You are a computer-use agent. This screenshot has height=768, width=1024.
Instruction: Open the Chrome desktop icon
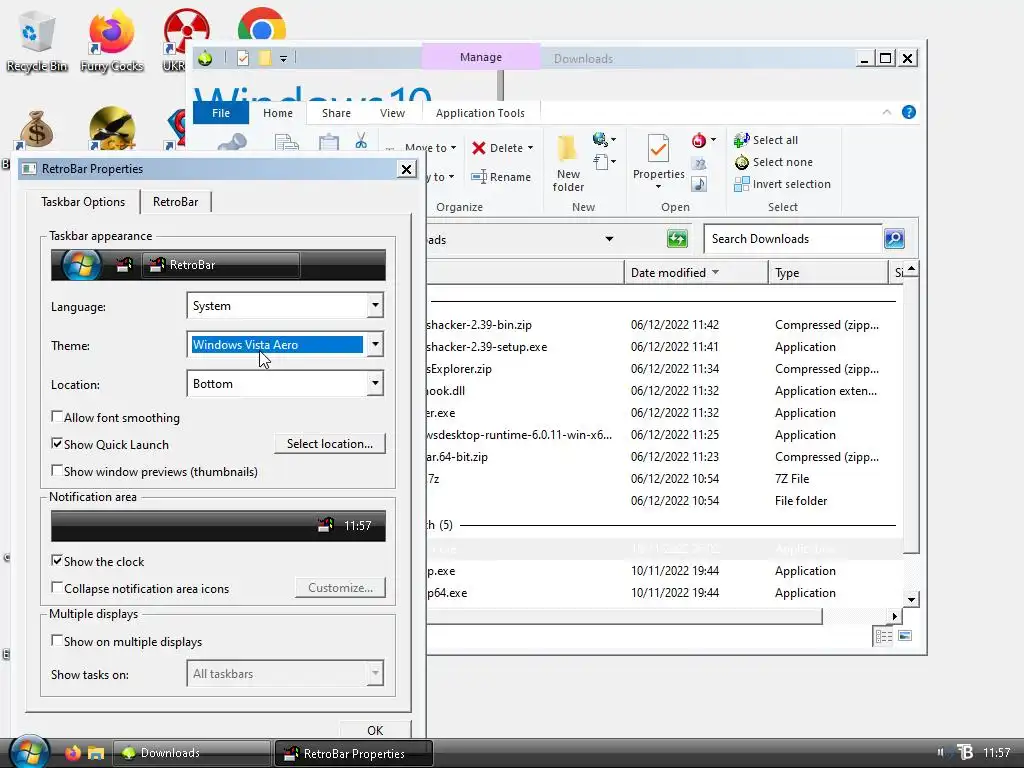262,25
